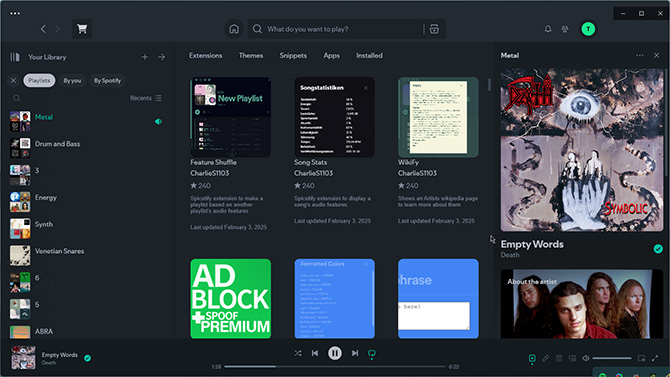
Task: Expand library with arrow icon
Action: click(161, 57)
